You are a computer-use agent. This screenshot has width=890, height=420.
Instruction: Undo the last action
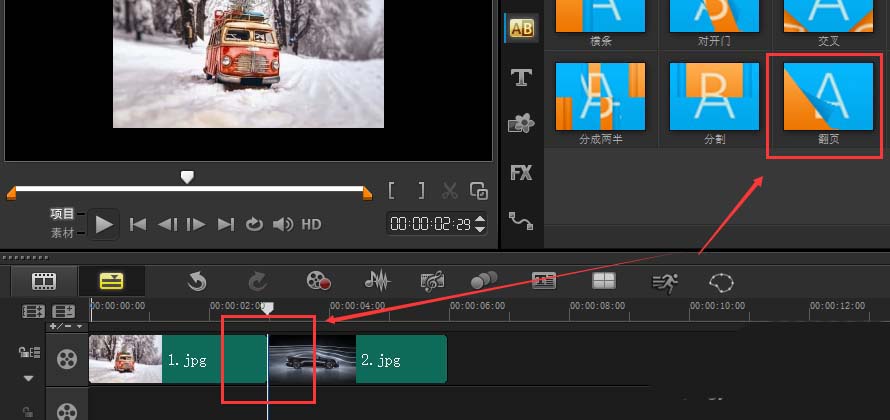(x=197, y=281)
